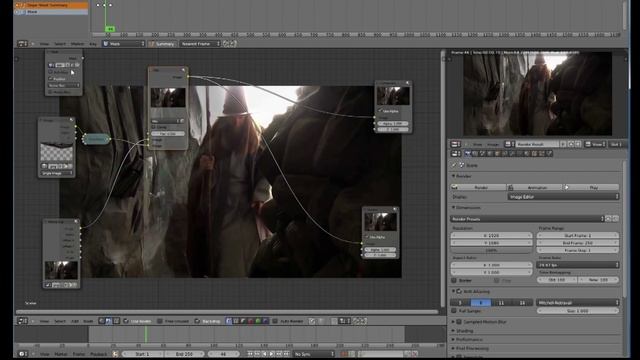The image size is (640, 360).
Task: Click the End Frame 250 field in Properties
Action: click(578, 243)
